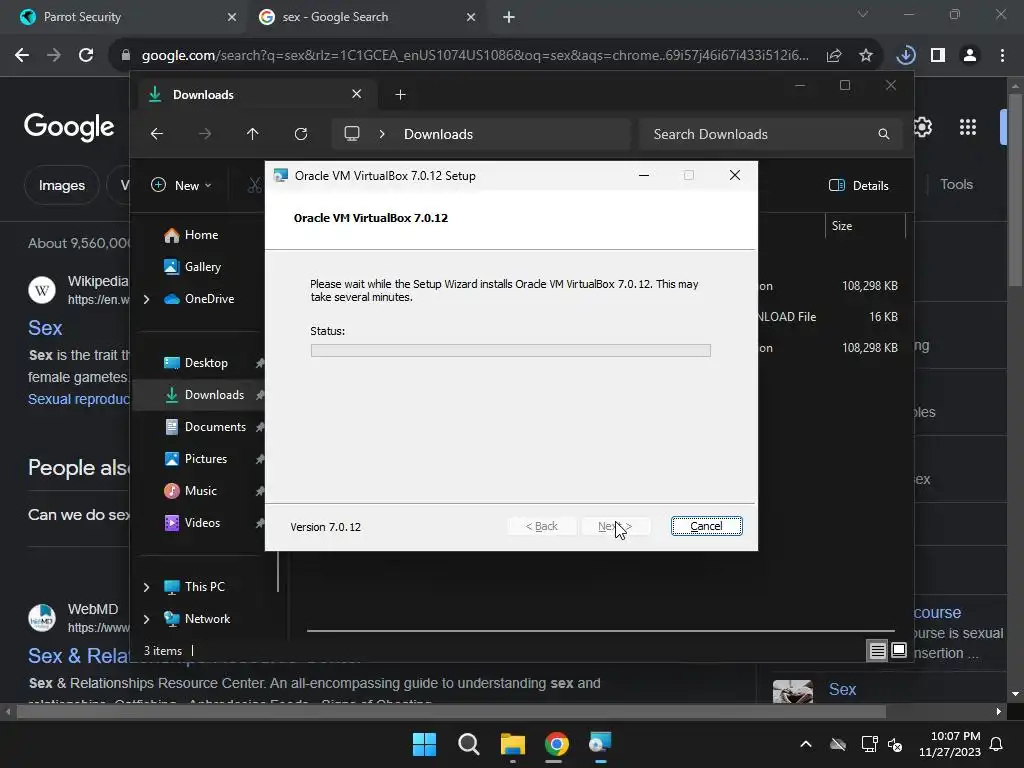Open Windows Start menu
1024x768 pixels.
[x=424, y=744]
